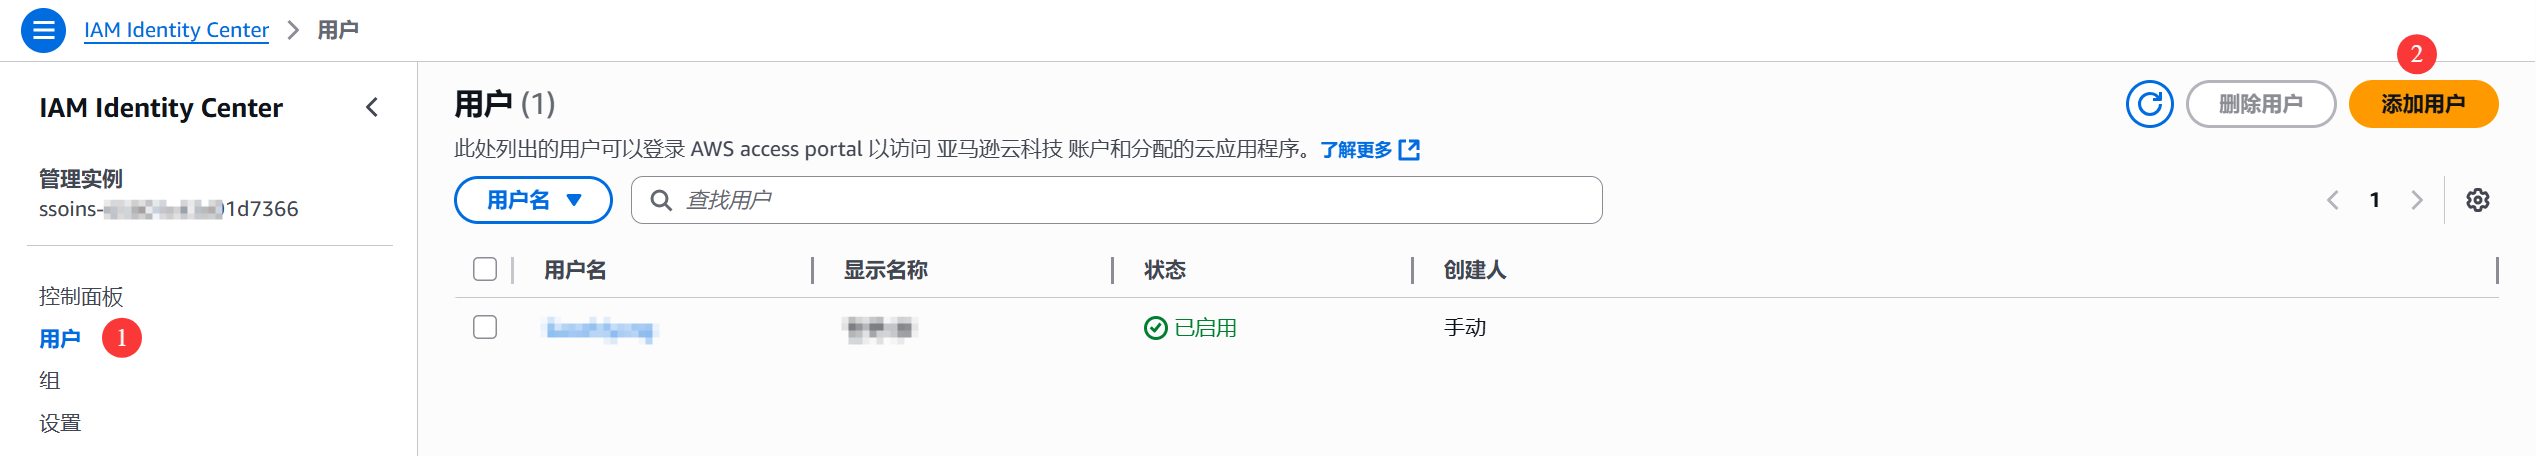The width and height of the screenshot is (2536, 456).
Task: Click the 删除用户 button
Action: 2260,104
